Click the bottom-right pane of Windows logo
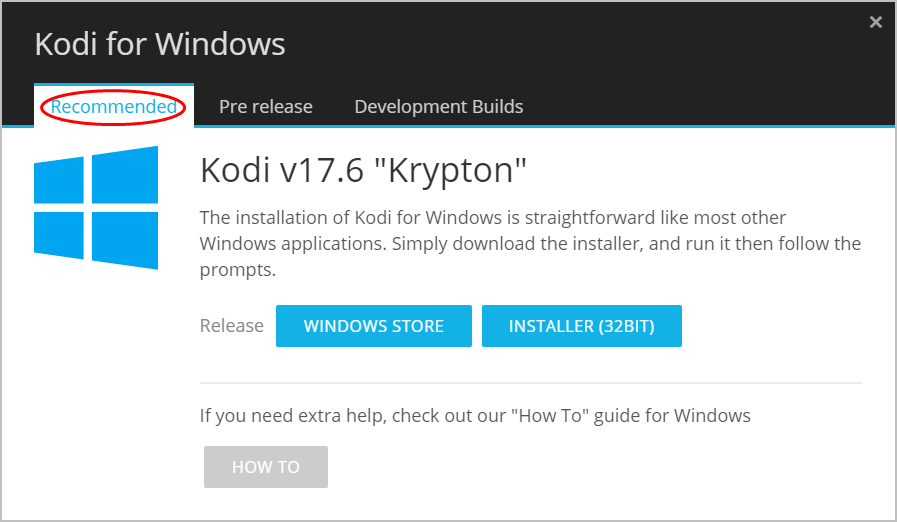The width and height of the screenshot is (897, 522). pos(125,240)
